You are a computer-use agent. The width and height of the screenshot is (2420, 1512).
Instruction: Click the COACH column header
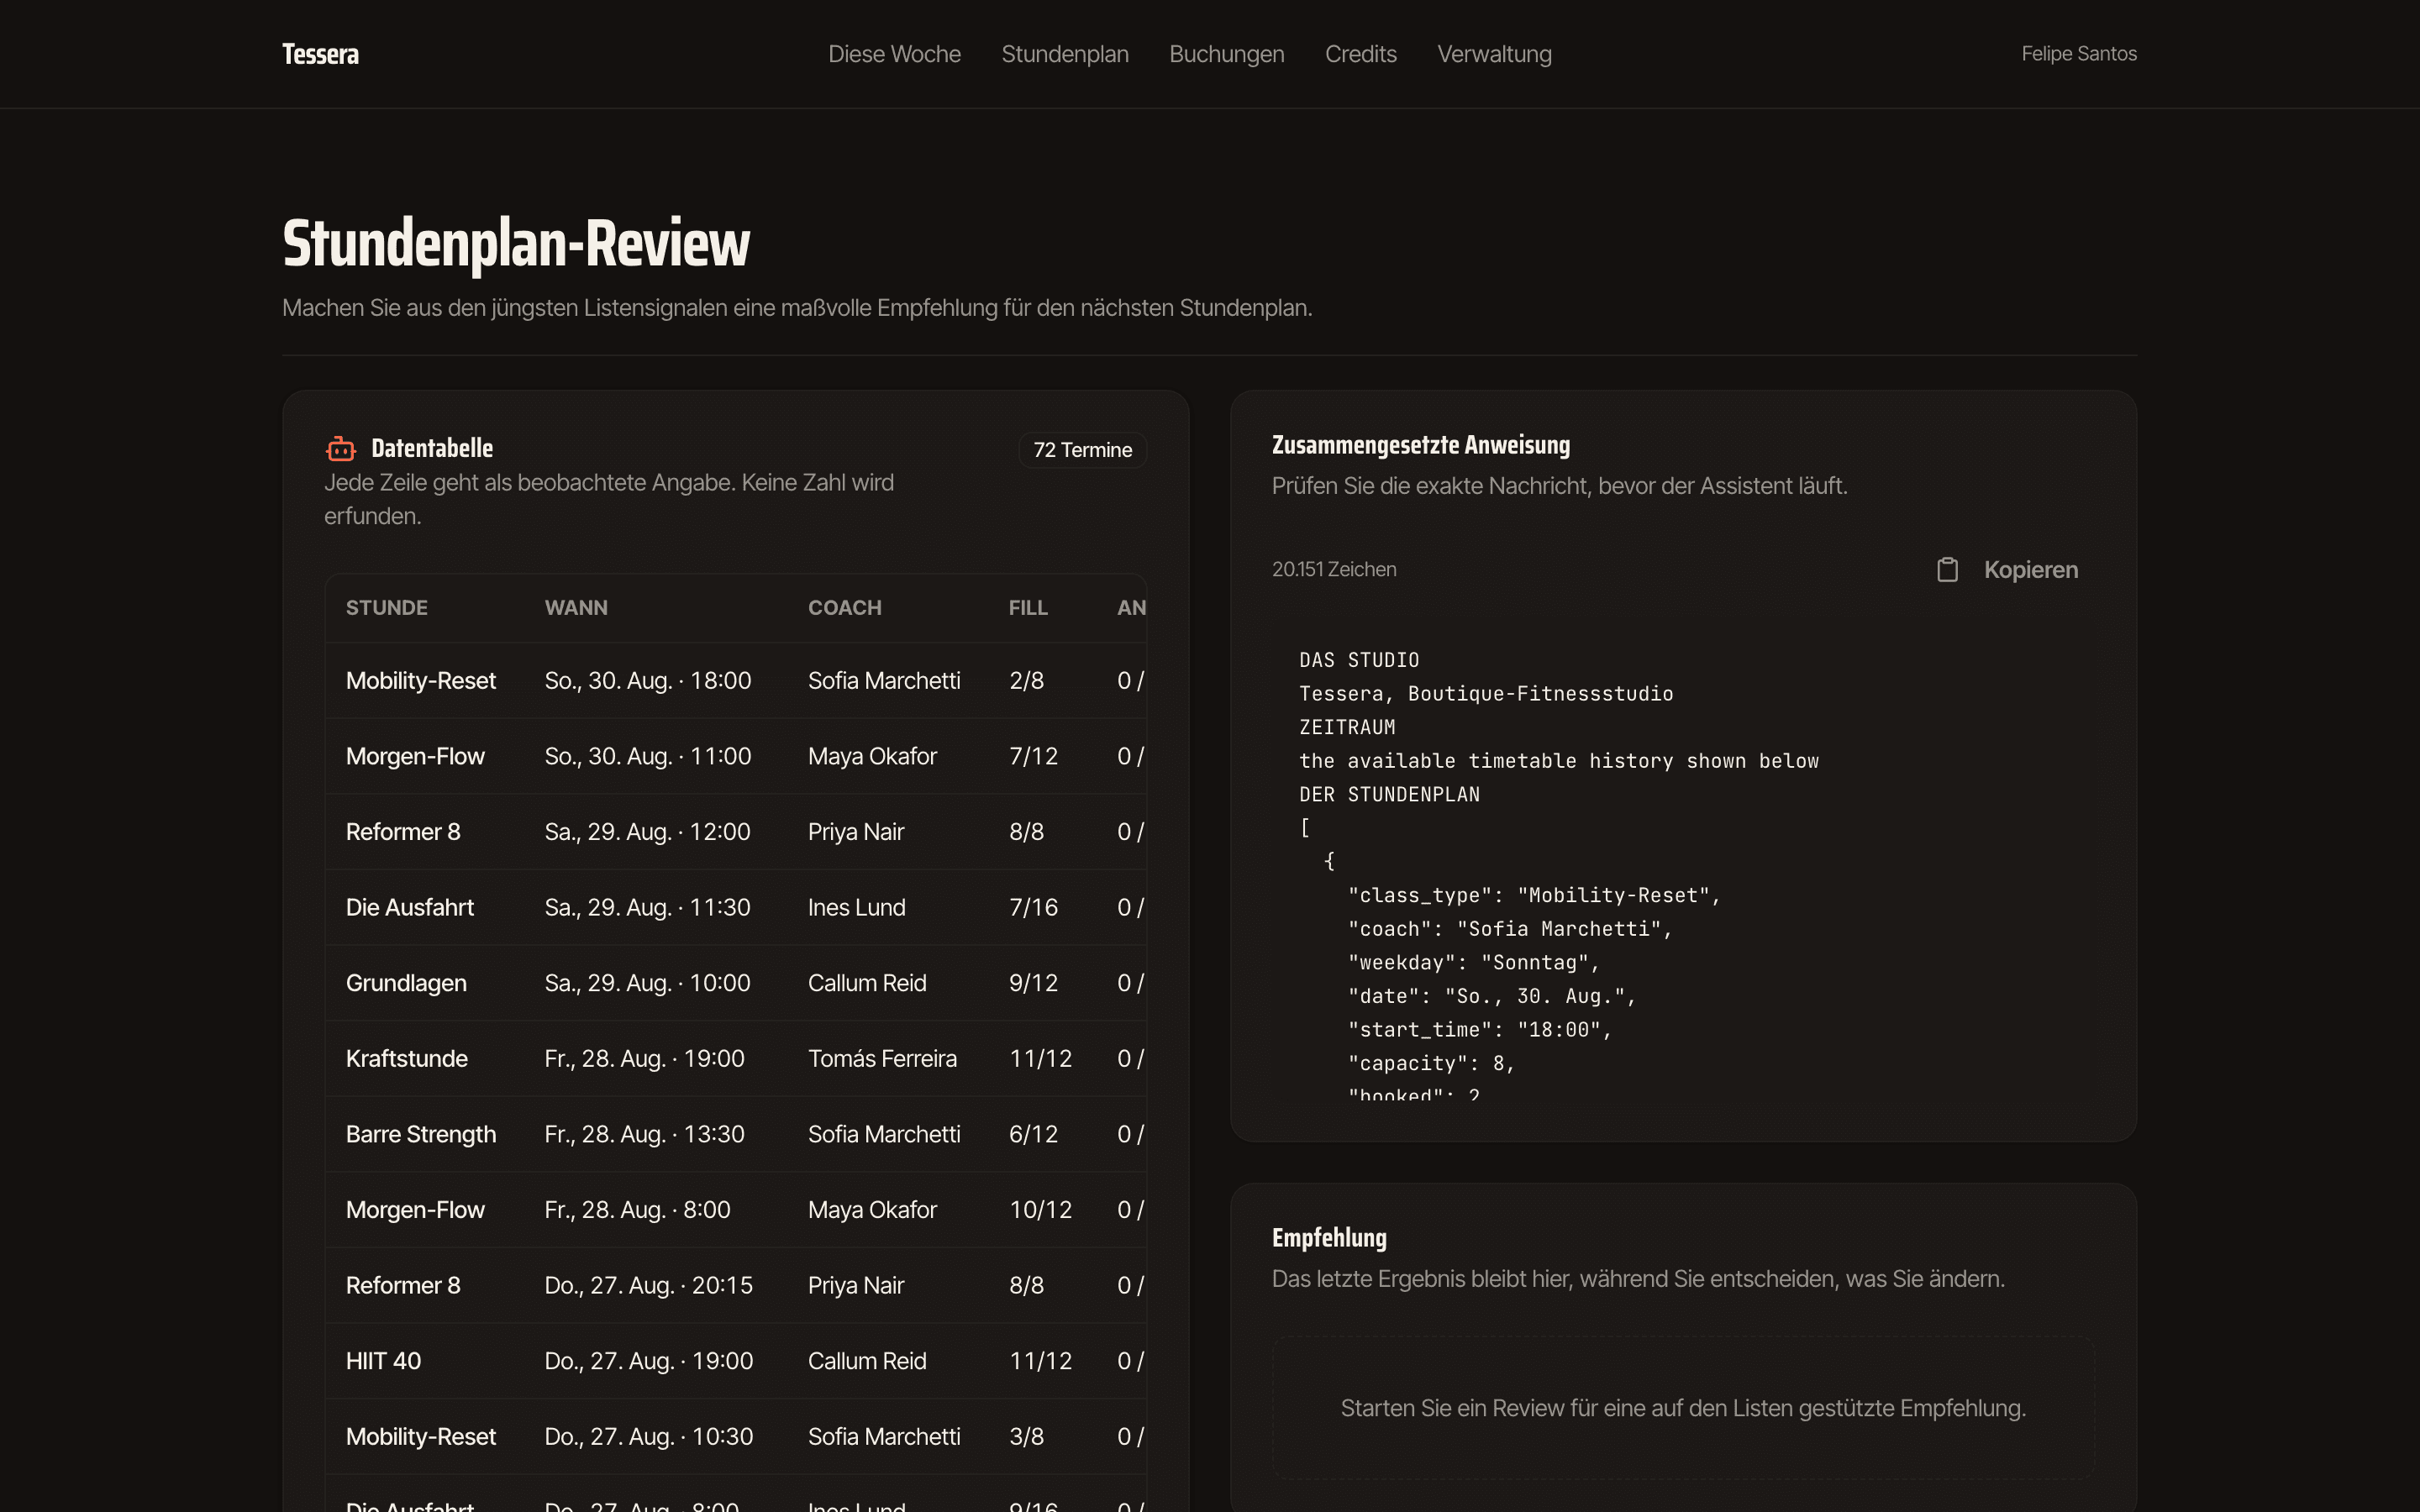845,608
